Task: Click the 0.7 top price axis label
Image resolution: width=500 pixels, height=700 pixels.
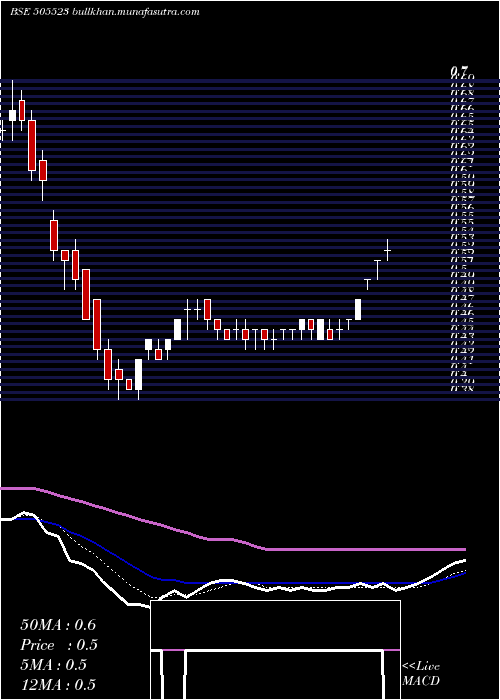Action: (x=458, y=71)
